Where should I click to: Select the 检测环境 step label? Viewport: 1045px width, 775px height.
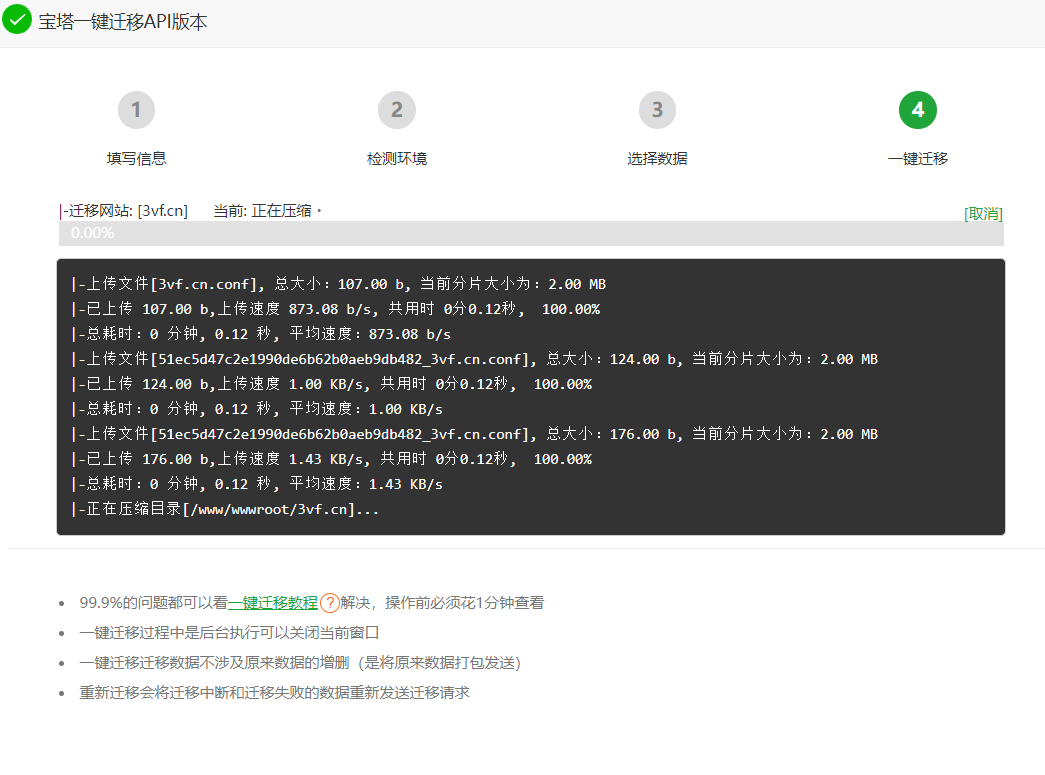pos(397,158)
